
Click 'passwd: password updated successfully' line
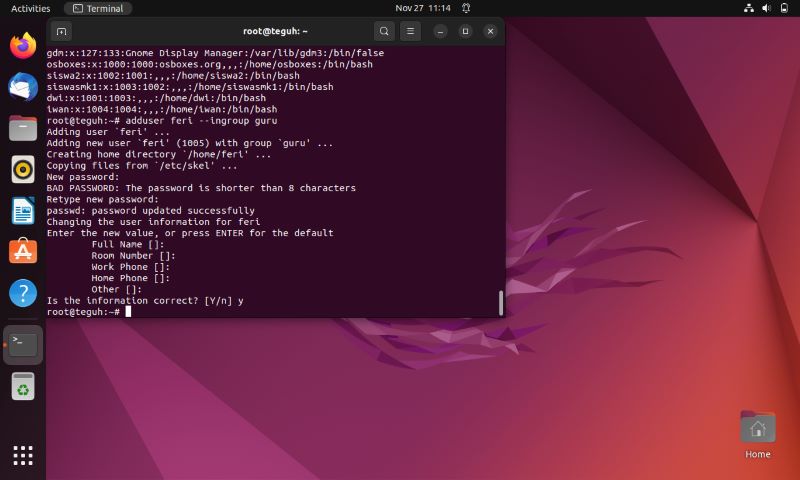point(151,211)
